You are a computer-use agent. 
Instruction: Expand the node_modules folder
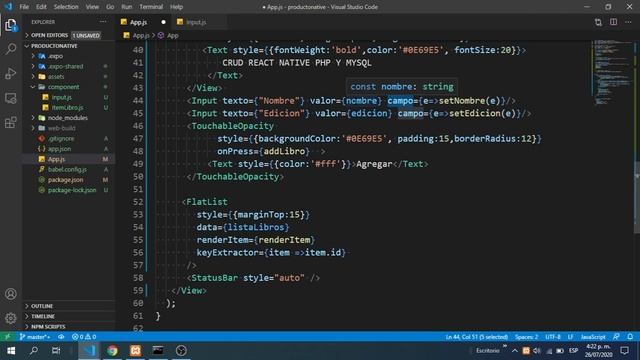[x=69, y=118]
